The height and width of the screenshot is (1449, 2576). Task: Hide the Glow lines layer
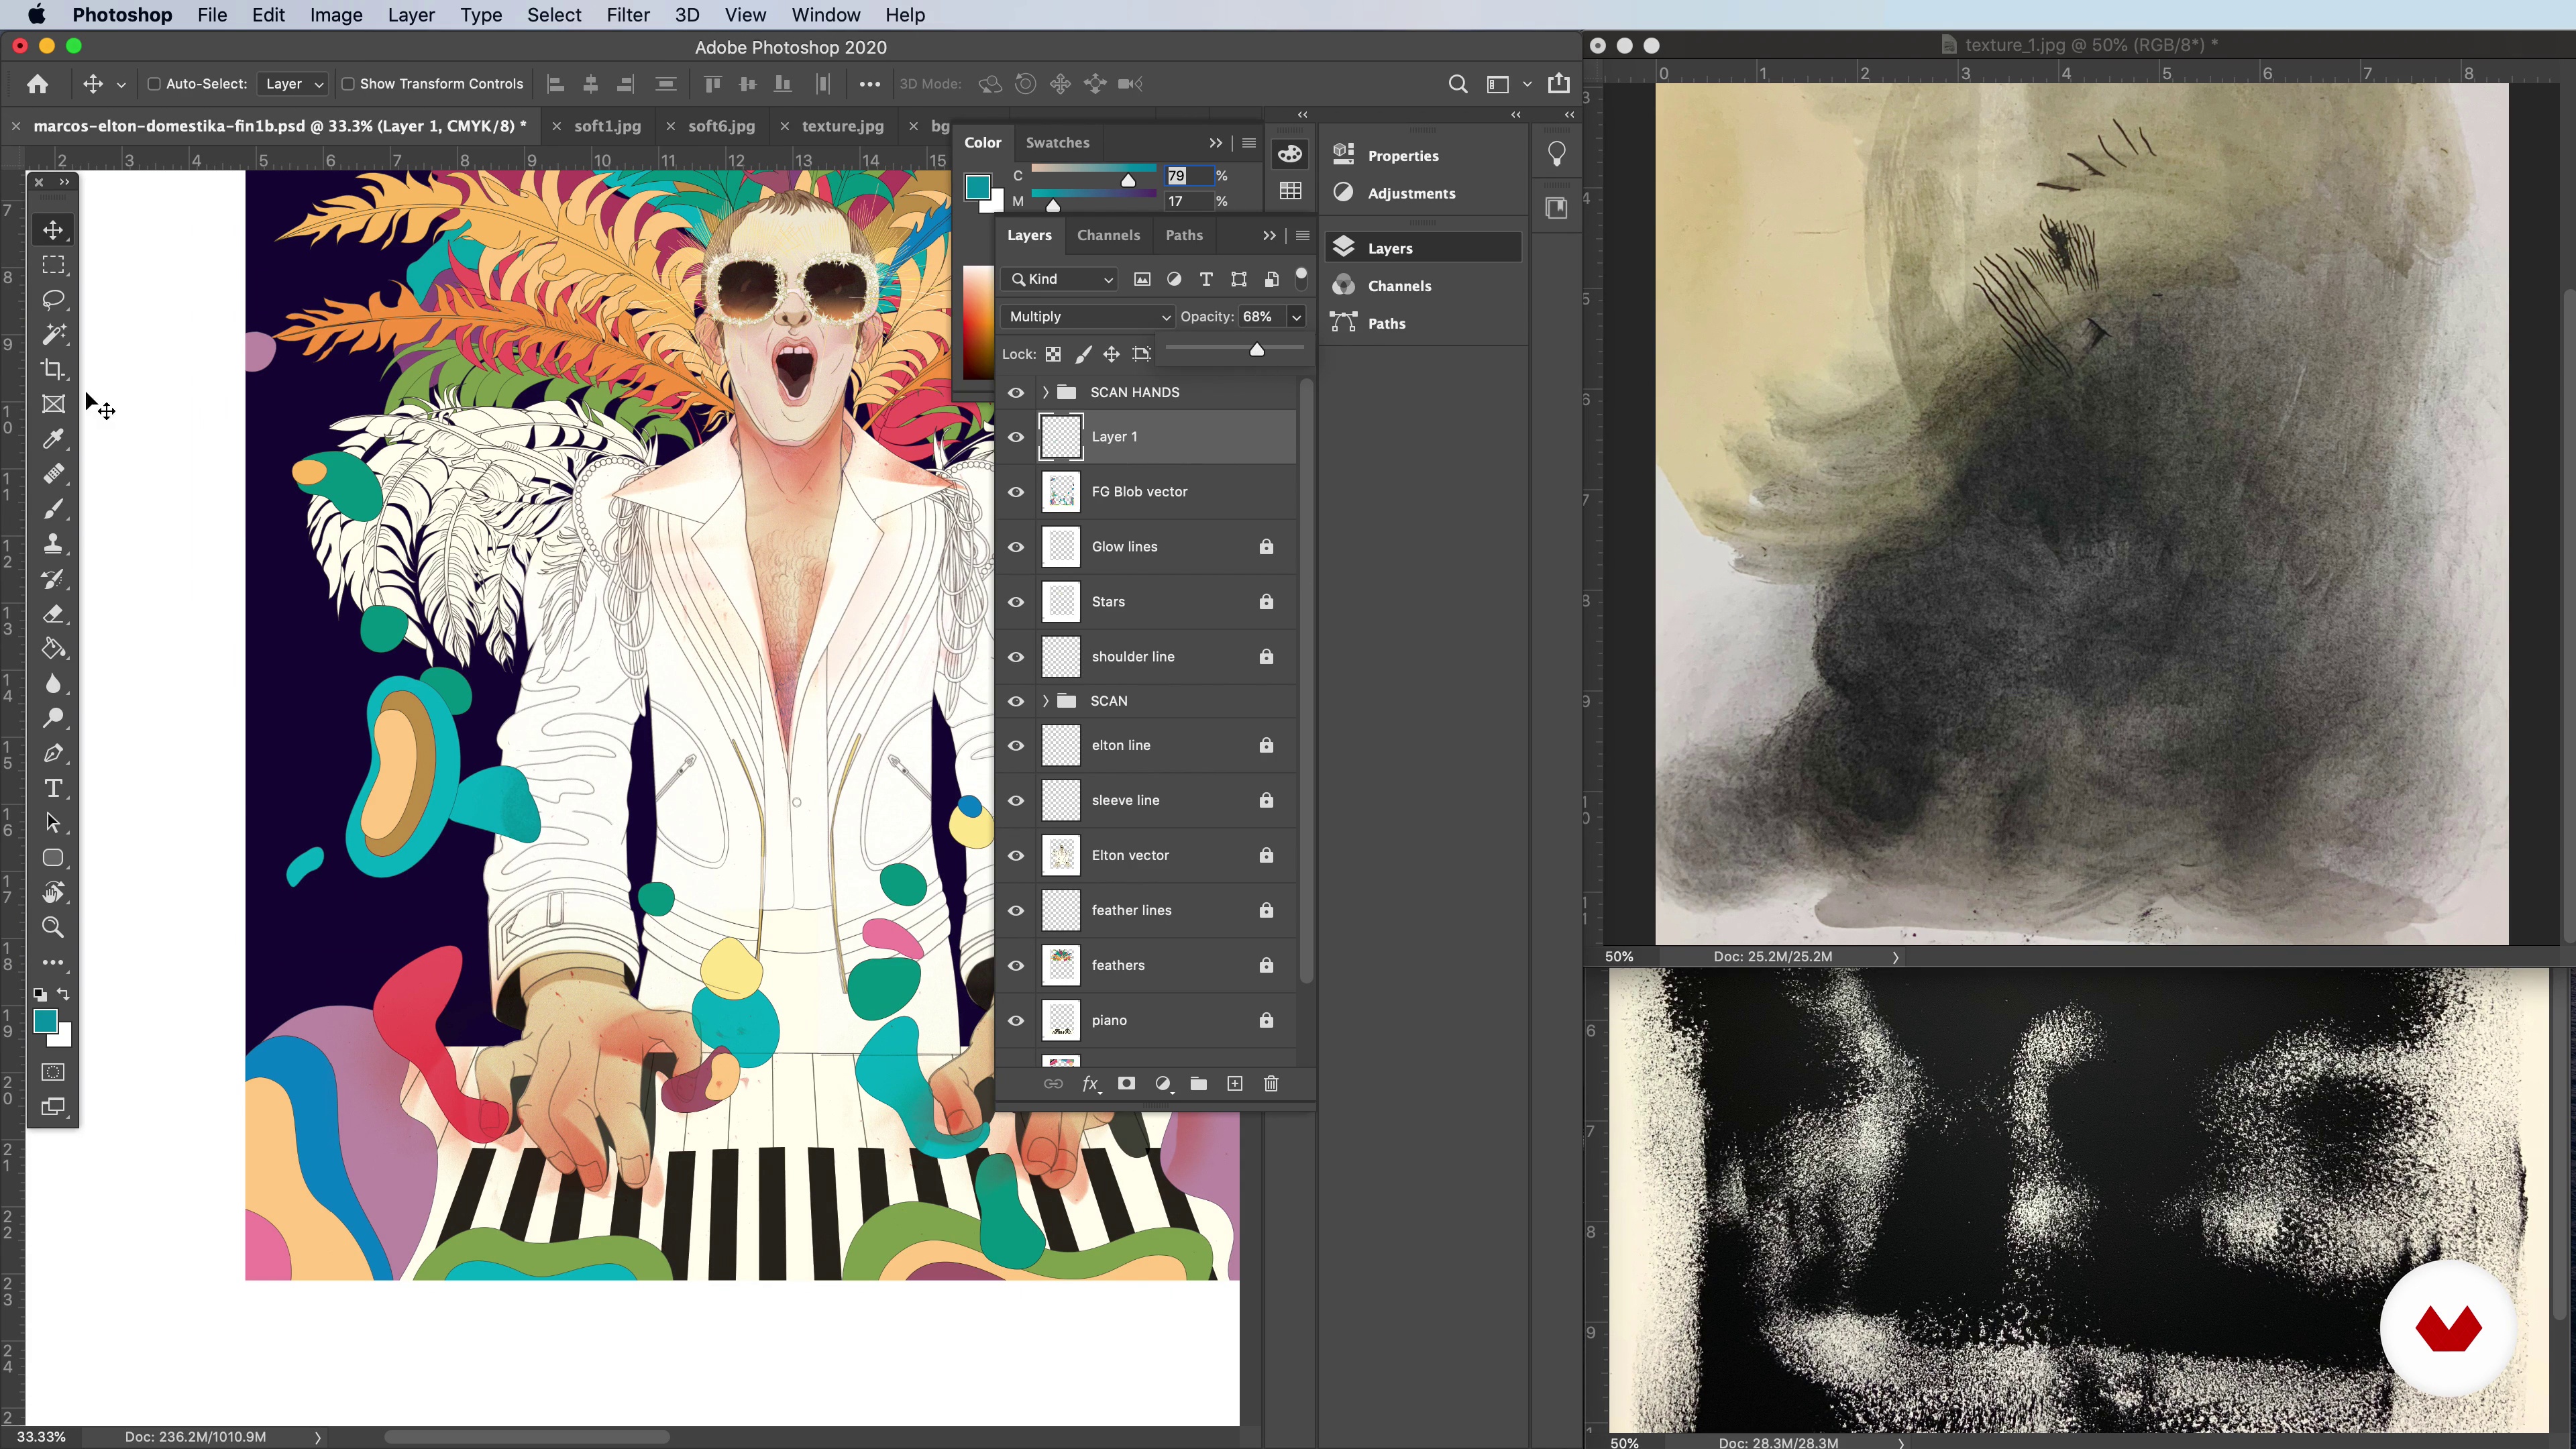[1016, 547]
